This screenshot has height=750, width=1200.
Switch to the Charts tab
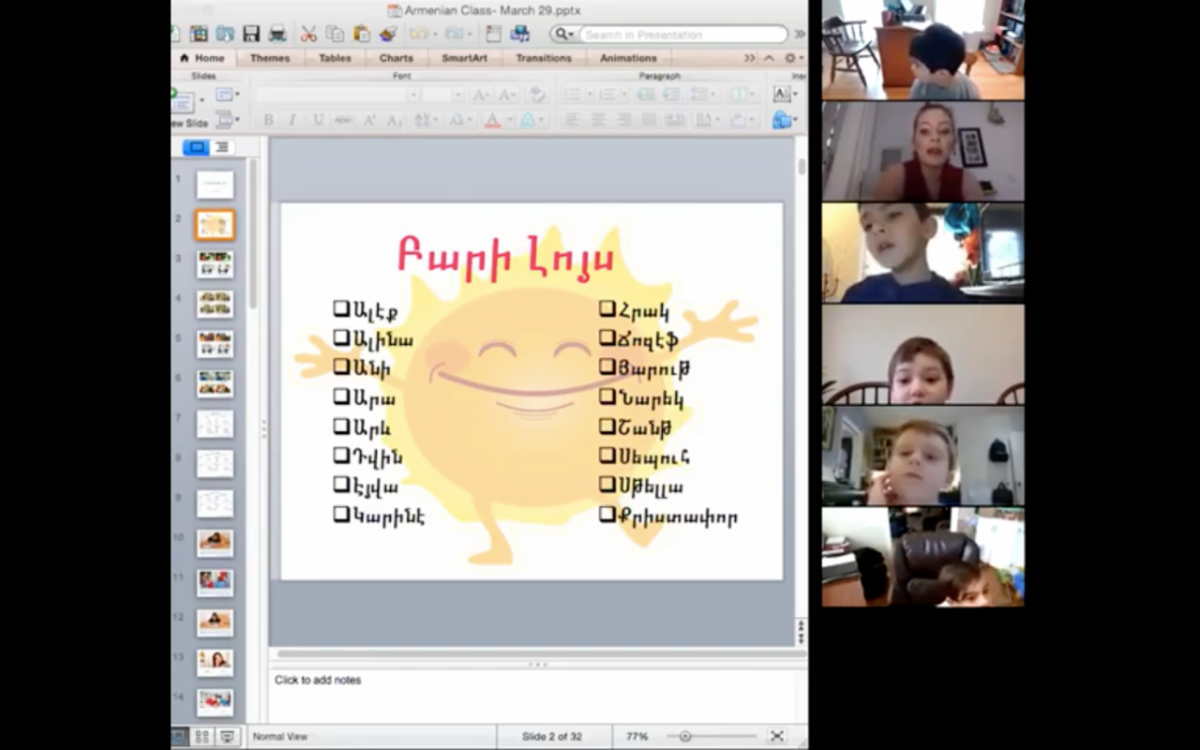point(396,58)
